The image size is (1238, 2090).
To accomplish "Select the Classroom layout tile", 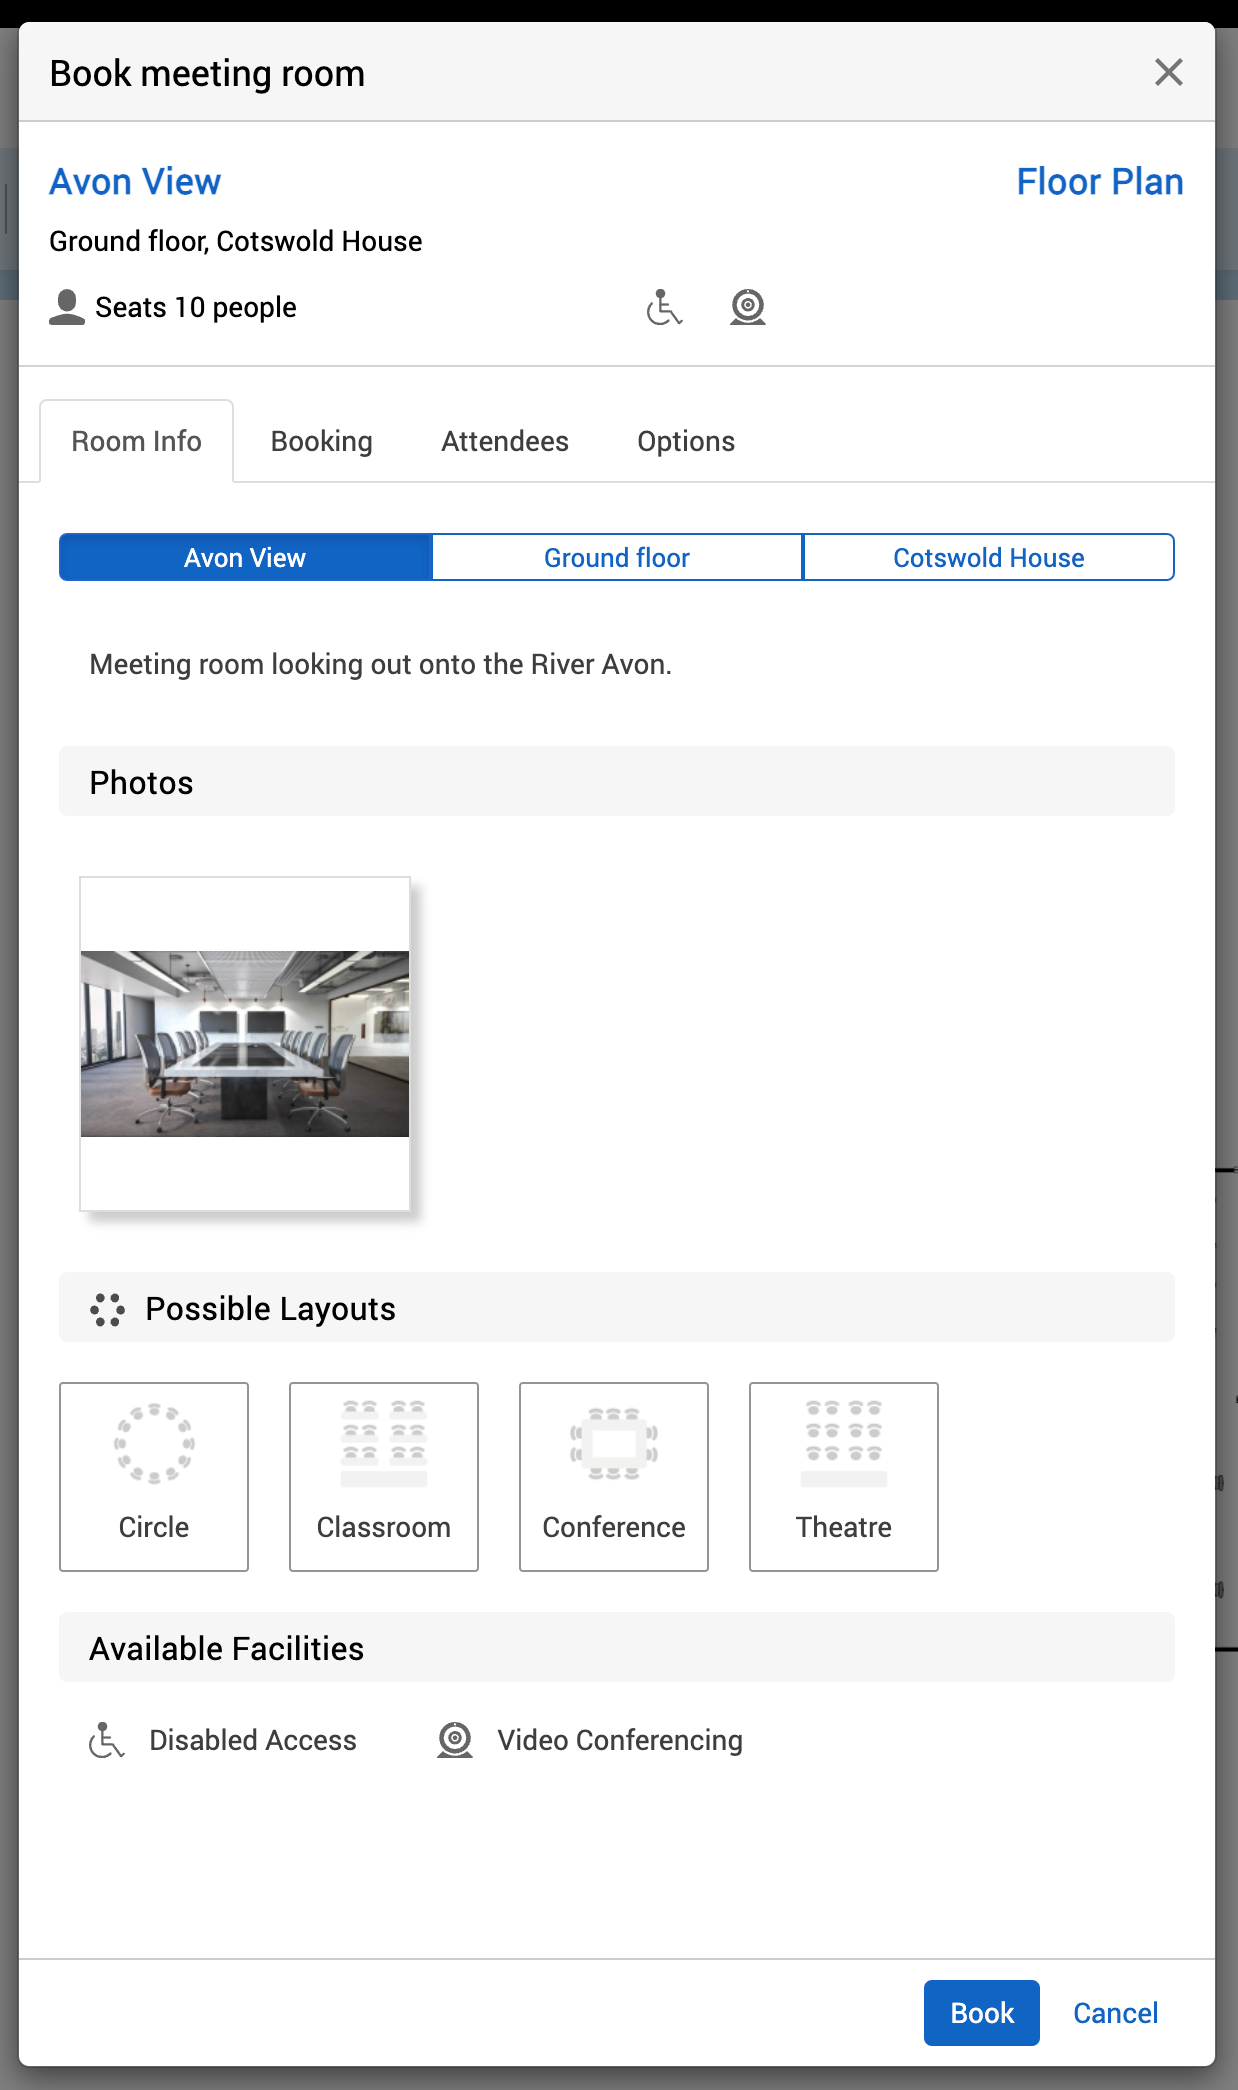I will click(x=384, y=1476).
